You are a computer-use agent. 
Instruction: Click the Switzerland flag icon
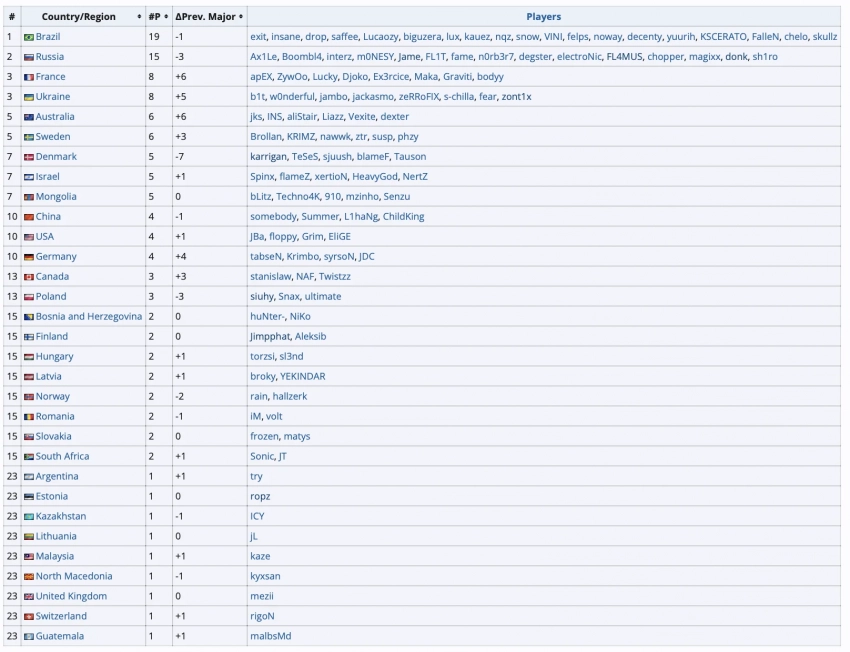point(29,617)
